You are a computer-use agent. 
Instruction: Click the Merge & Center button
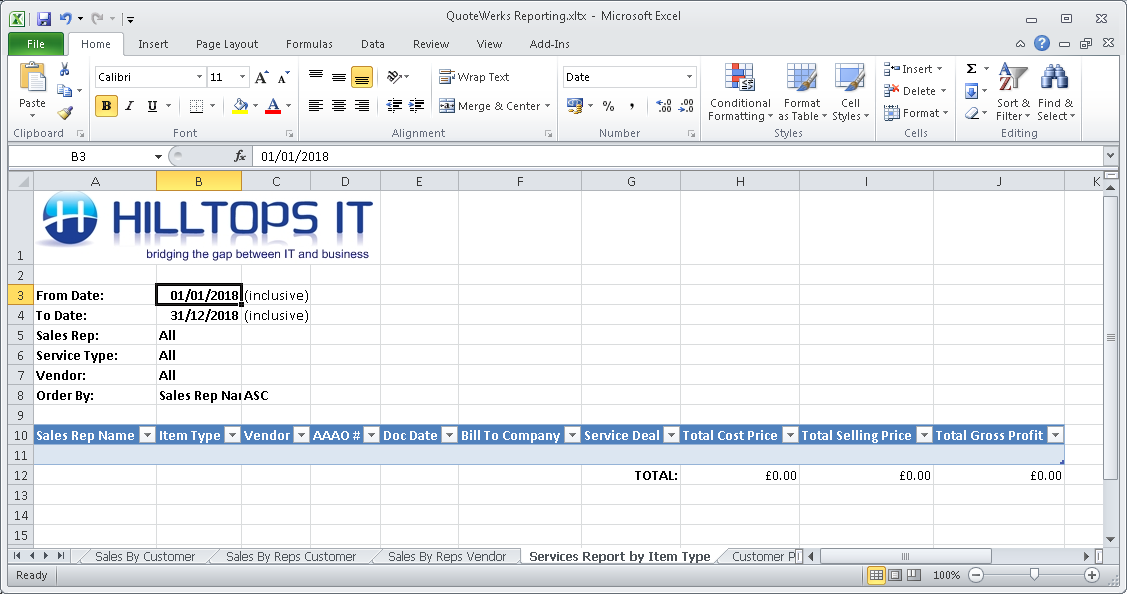[x=490, y=106]
